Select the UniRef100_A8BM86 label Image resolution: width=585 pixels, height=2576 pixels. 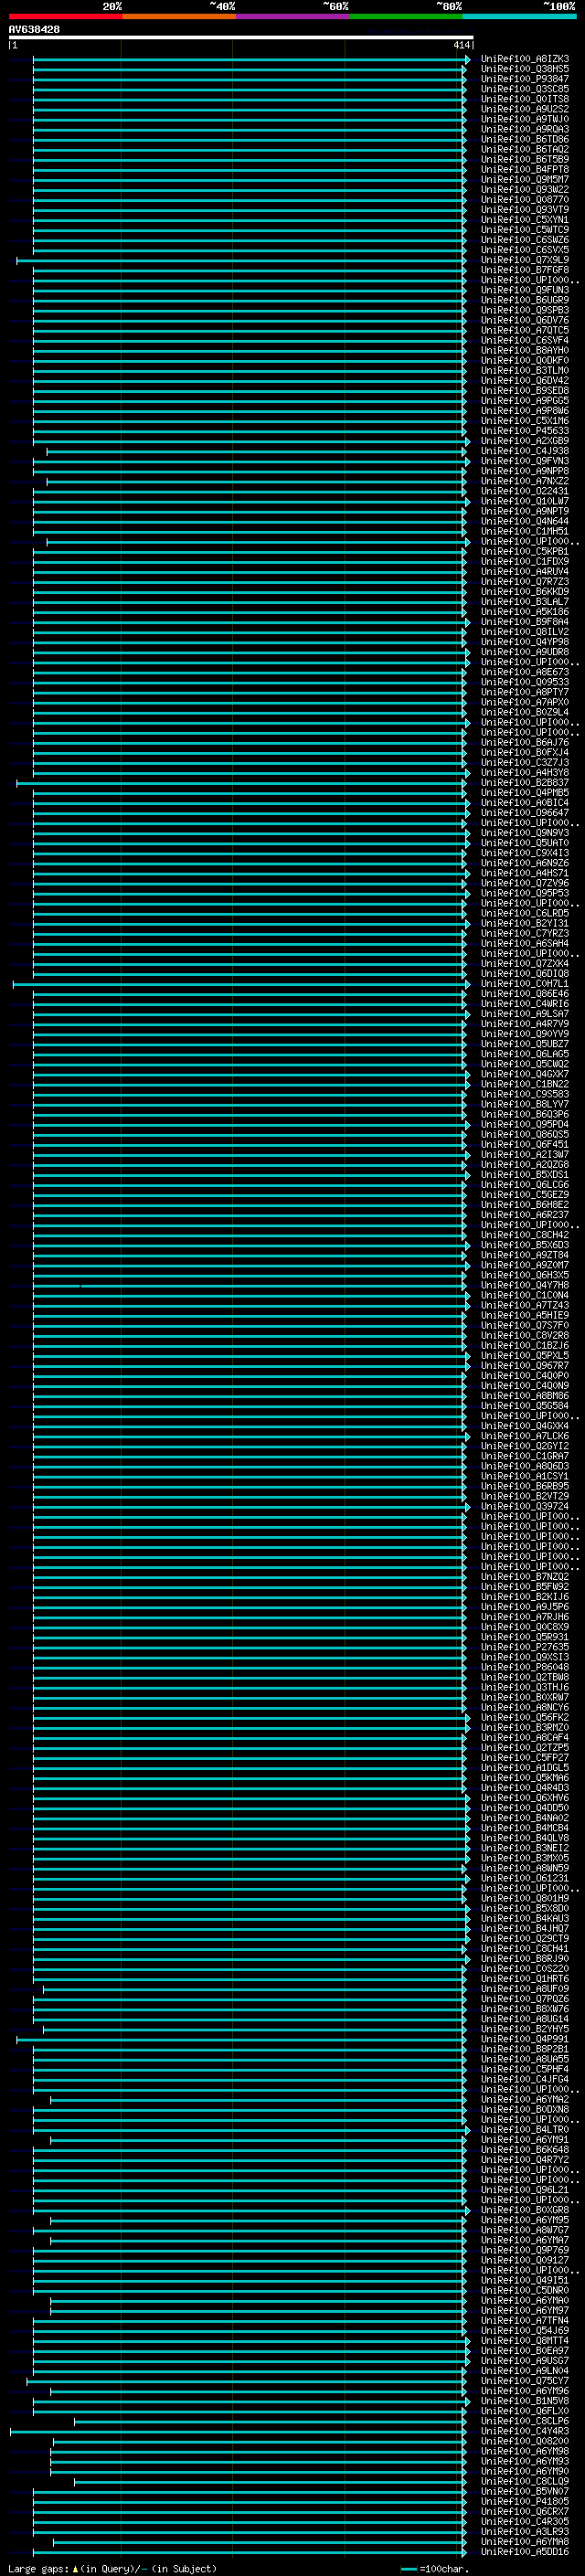pyautogui.click(x=525, y=1396)
